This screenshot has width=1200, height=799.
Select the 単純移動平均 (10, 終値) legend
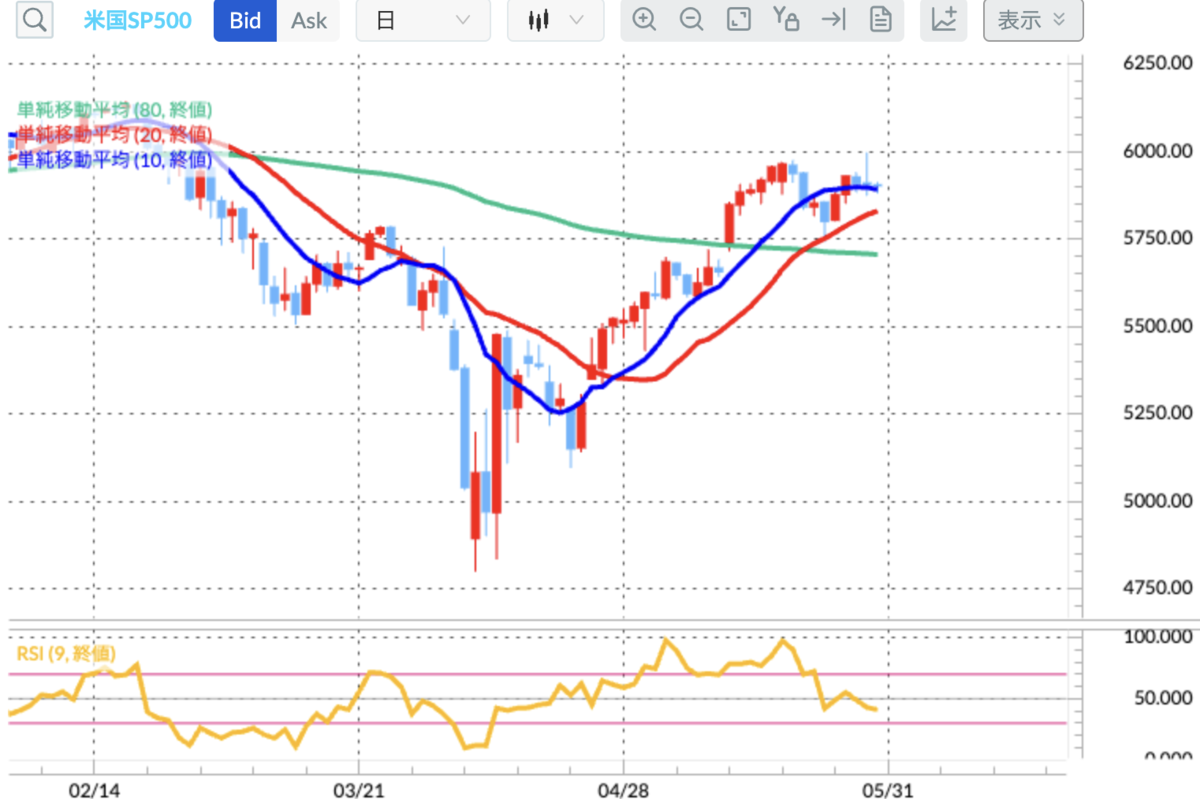115,159
